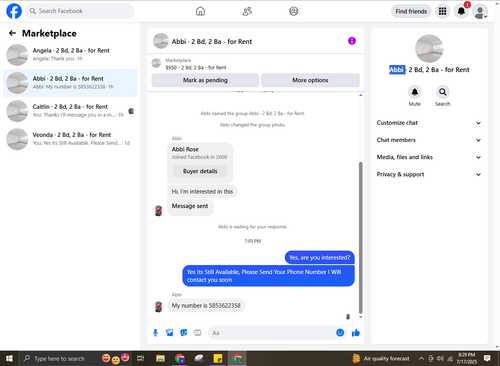The height and width of the screenshot is (366, 500).
Task: Click 'Abbi is waiting for your response' text
Action: (x=252, y=227)
